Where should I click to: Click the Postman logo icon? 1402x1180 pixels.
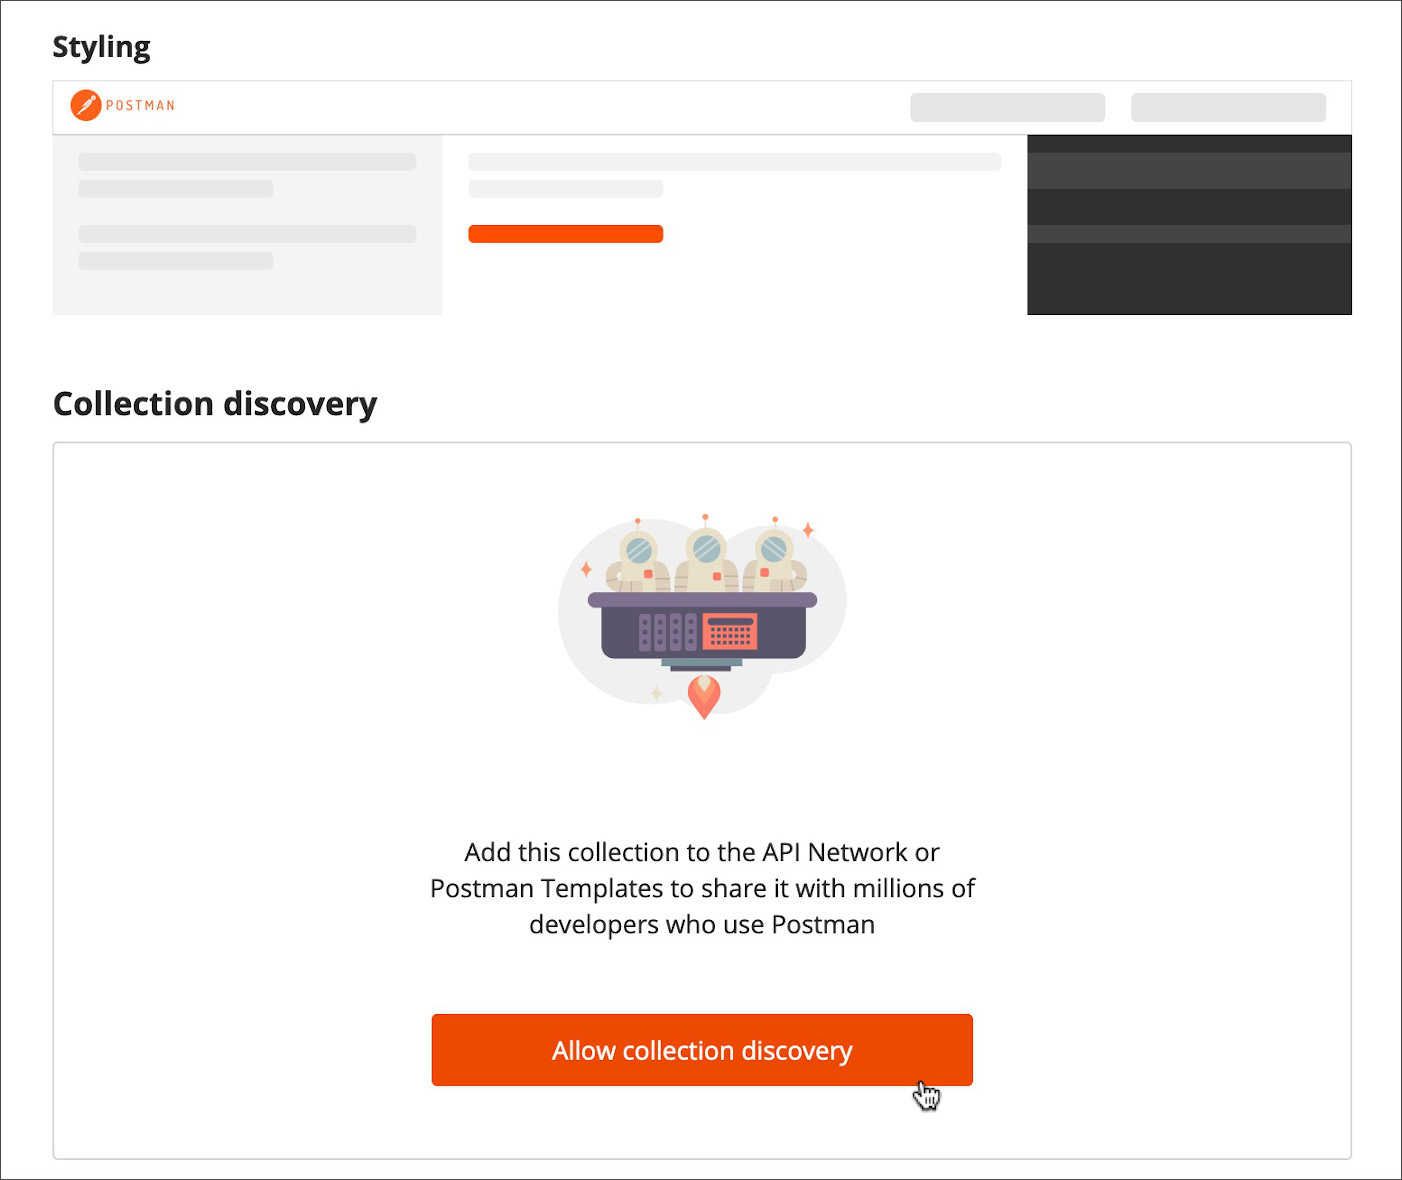pos(86,105)
